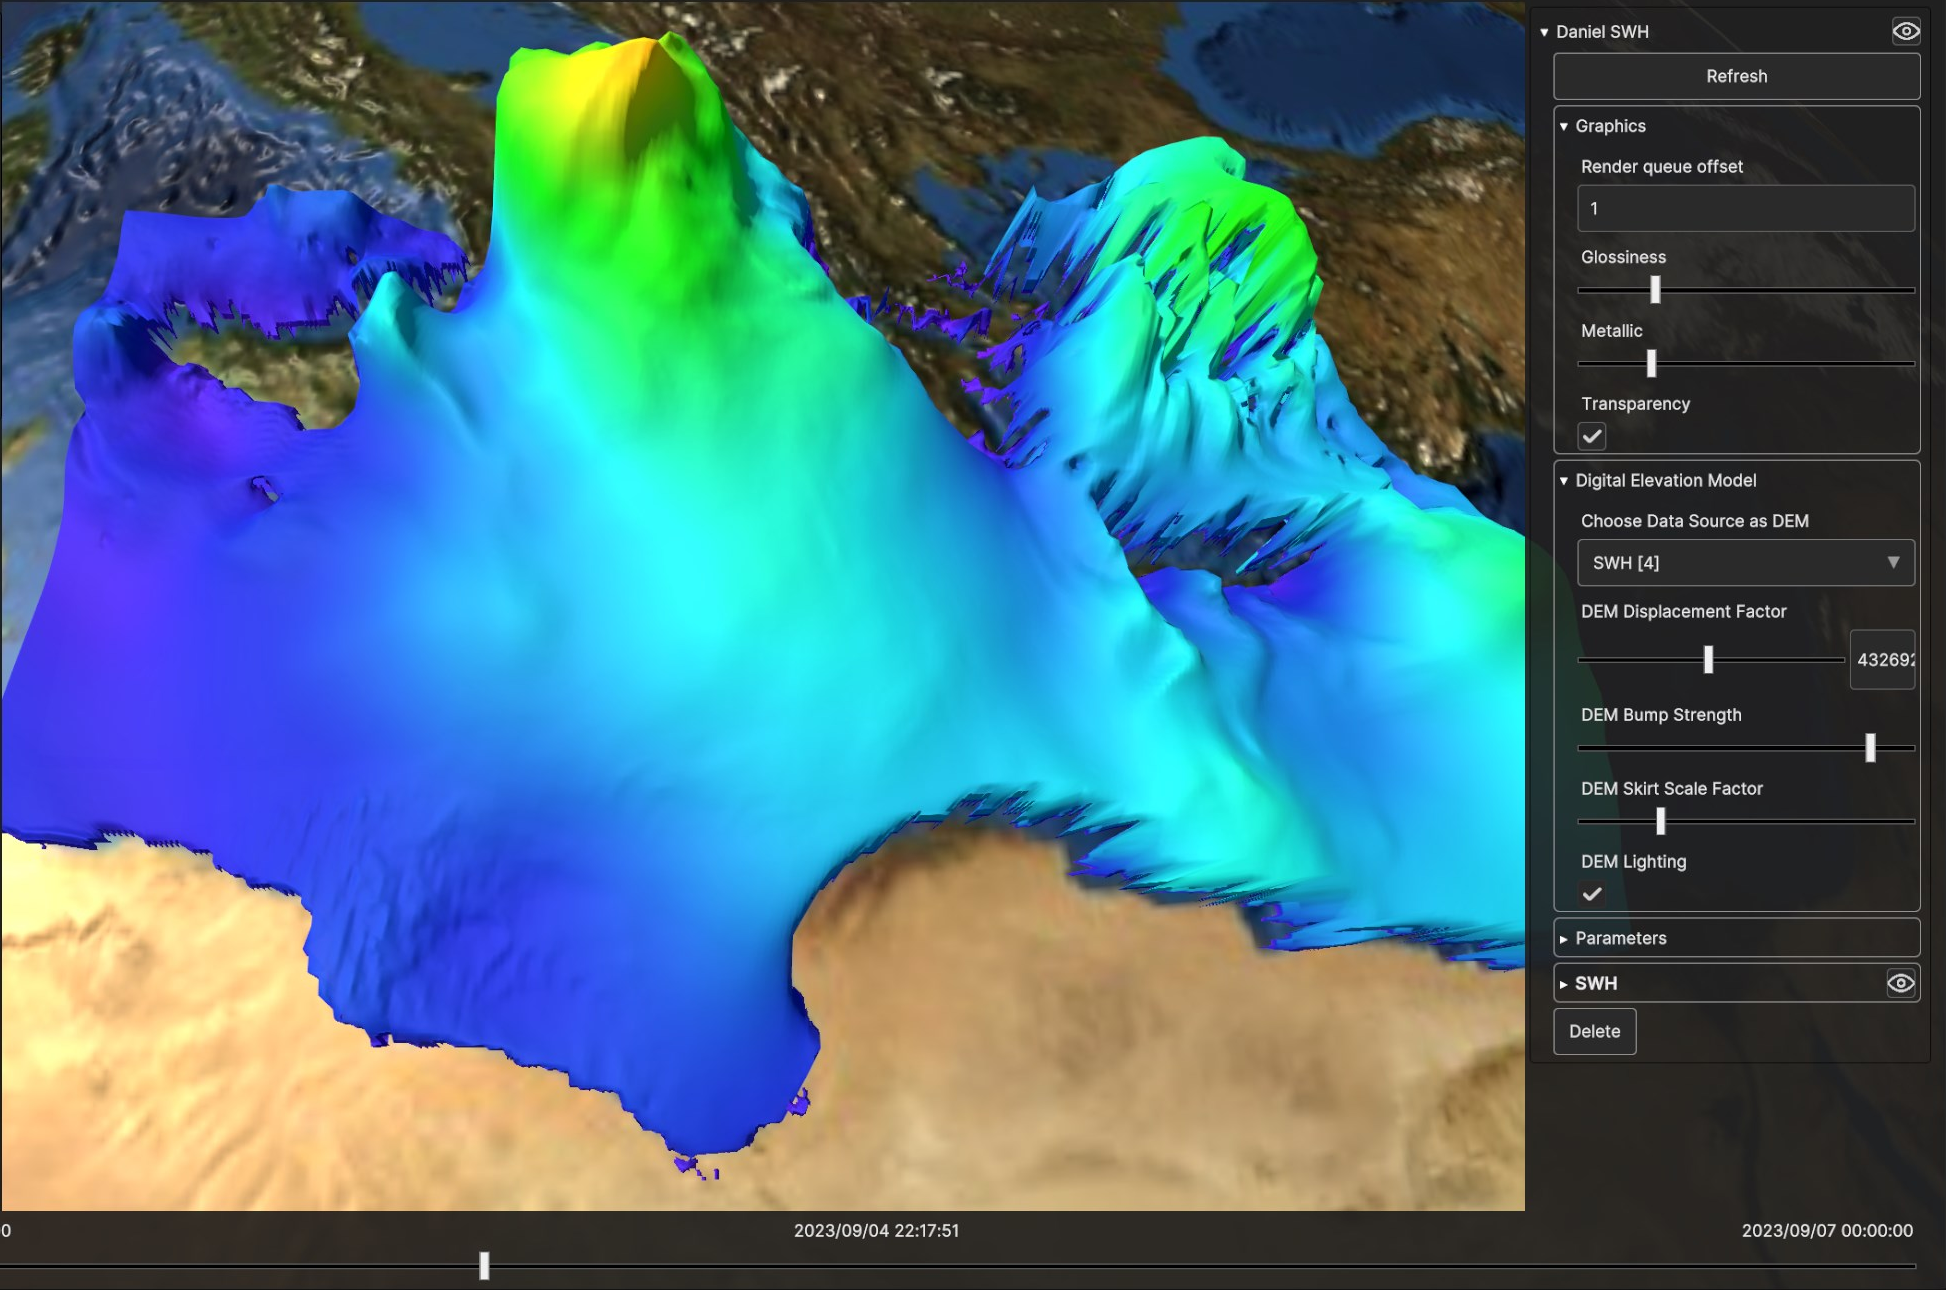Click the DEM Skirt Scale Factor slider
Screen dimensions: 1946x1290
coord(1660,821)
